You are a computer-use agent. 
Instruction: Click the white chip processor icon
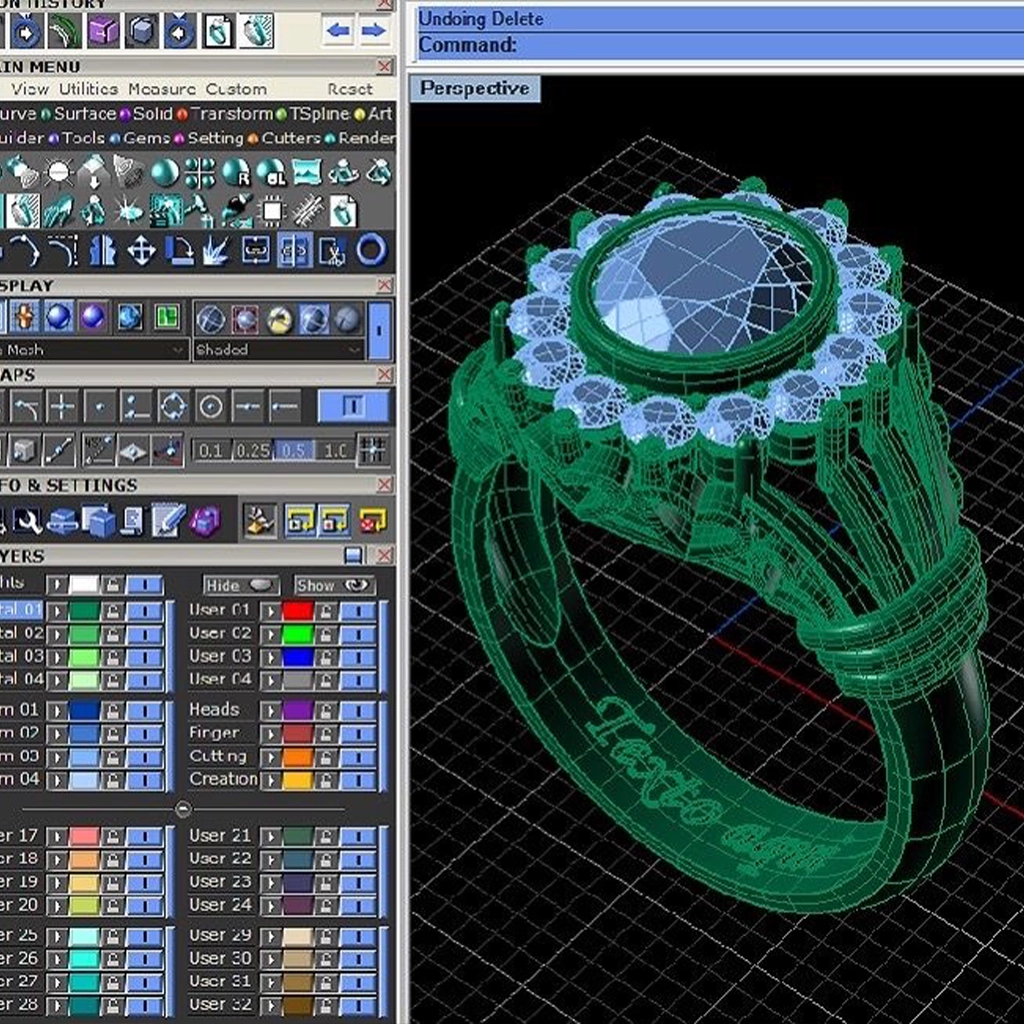coord(272,212)
